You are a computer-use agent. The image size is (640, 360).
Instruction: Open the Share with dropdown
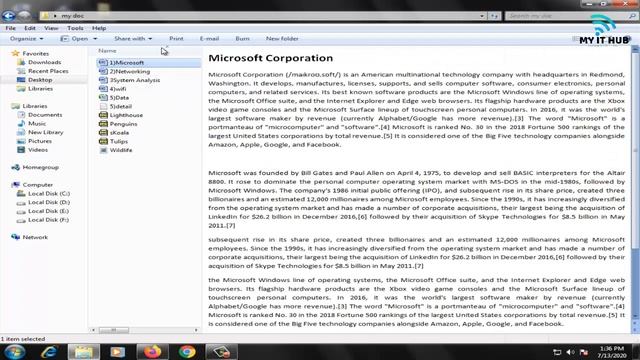click(x=133, y=39)
